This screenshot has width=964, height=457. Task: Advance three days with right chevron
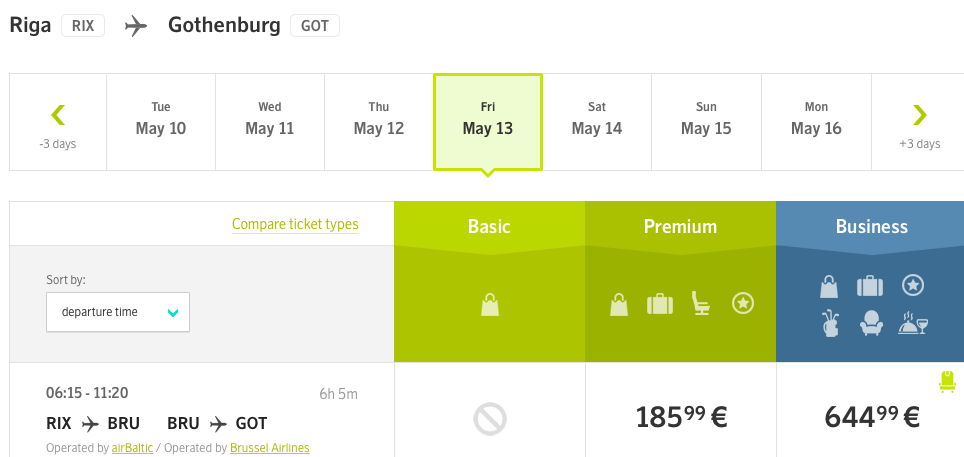[x=919, y=122]
